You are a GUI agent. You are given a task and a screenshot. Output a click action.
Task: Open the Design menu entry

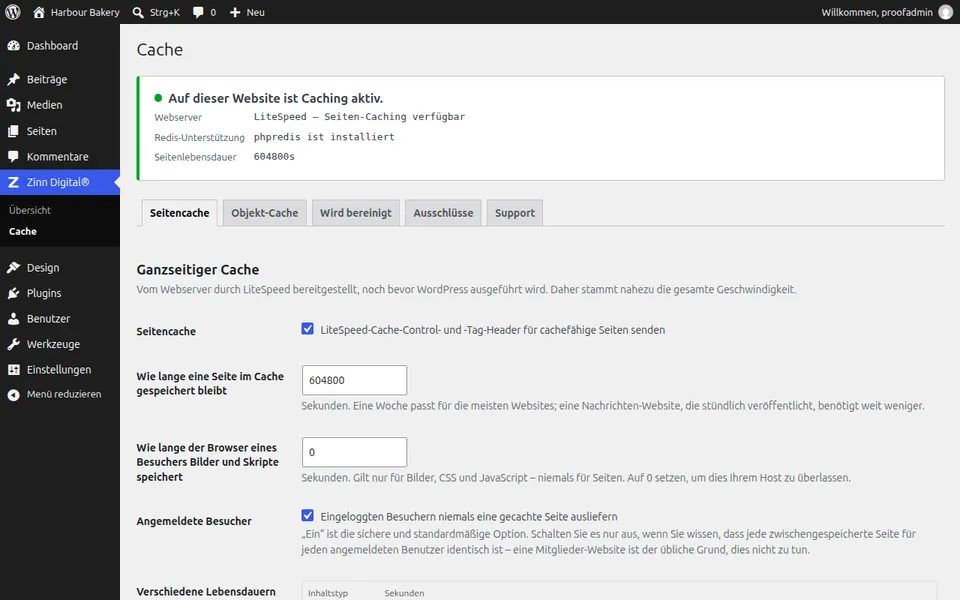click(60, 268)
